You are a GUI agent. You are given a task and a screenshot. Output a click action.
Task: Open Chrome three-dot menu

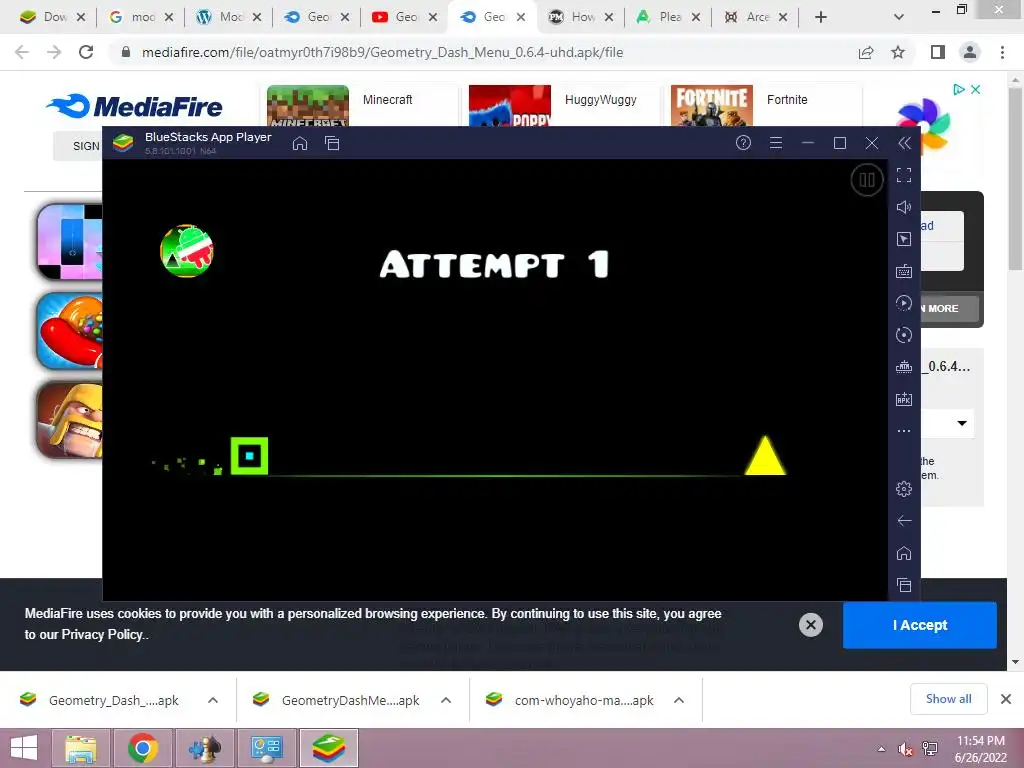point(1002,52)
